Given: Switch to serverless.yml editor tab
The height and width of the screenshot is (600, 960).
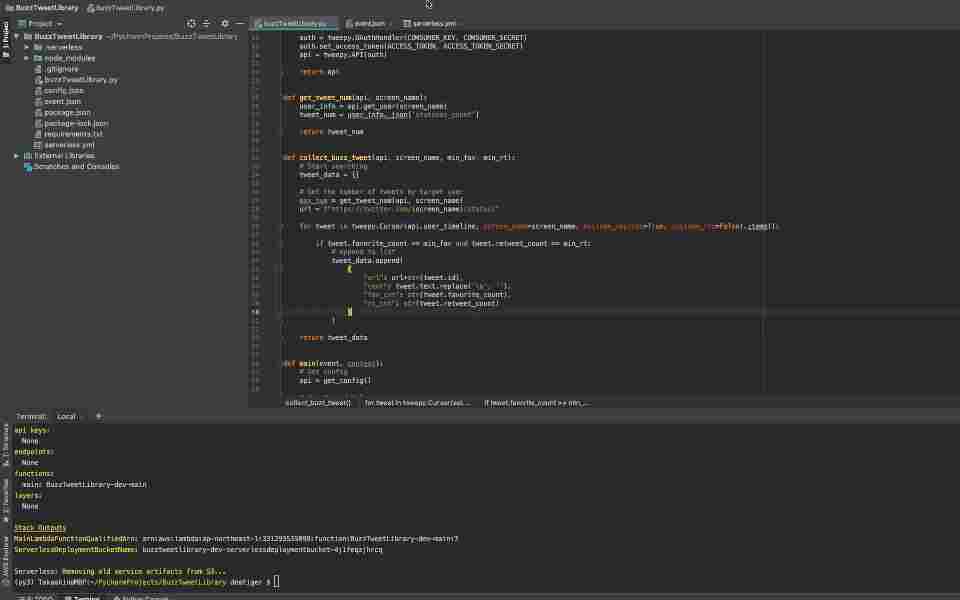Looking at the screenshot, I should (430, 23).
